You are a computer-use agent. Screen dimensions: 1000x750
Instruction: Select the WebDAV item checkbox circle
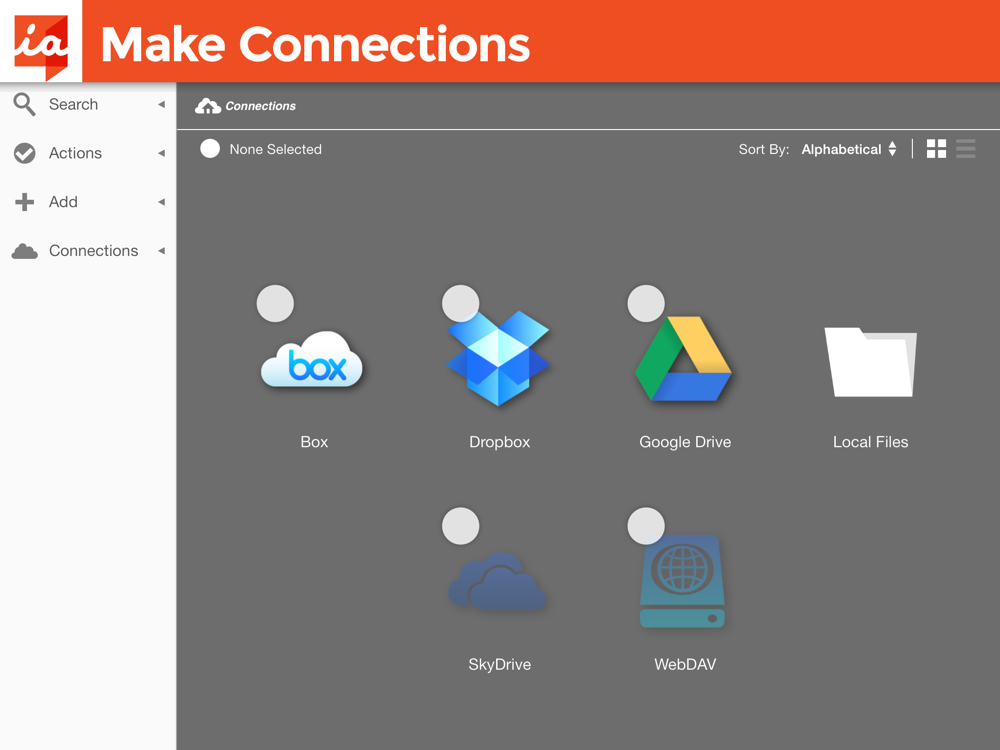645,526
